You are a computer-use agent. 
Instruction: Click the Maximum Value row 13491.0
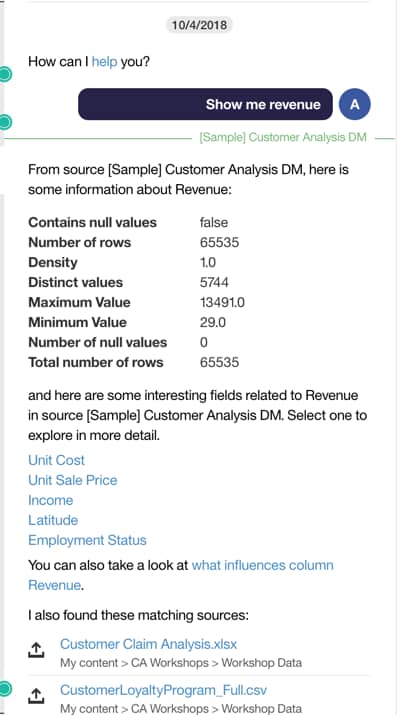[x=136, y=302]
